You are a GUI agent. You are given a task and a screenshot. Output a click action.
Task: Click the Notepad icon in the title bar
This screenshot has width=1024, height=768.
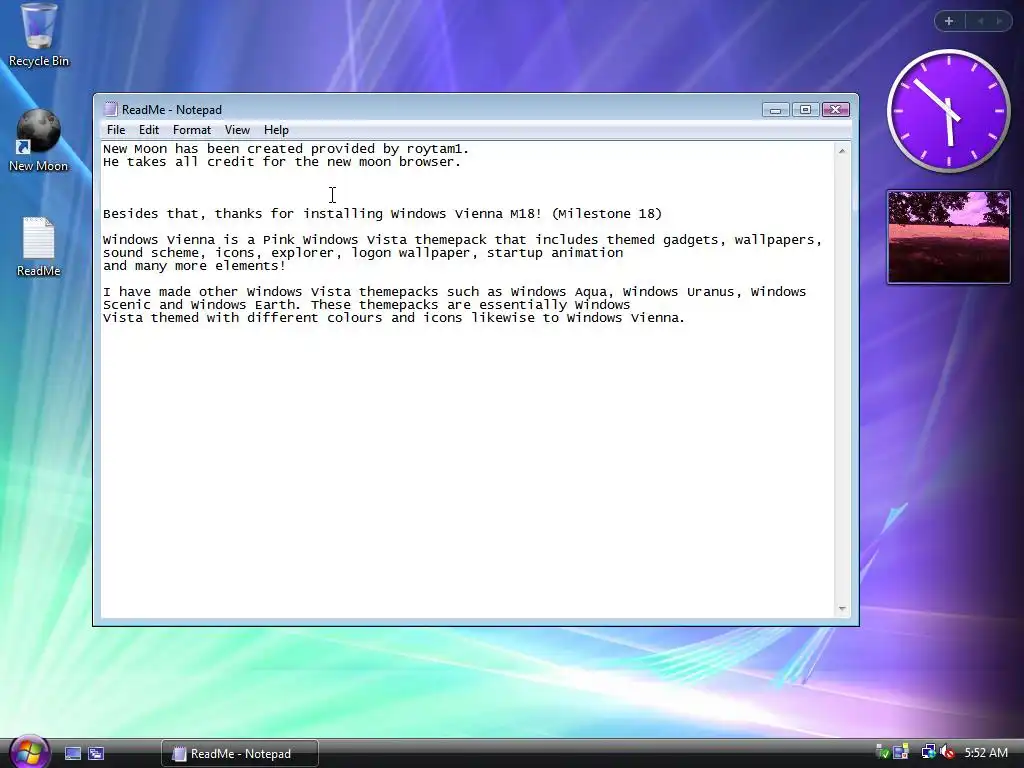[x=110, y=109]
